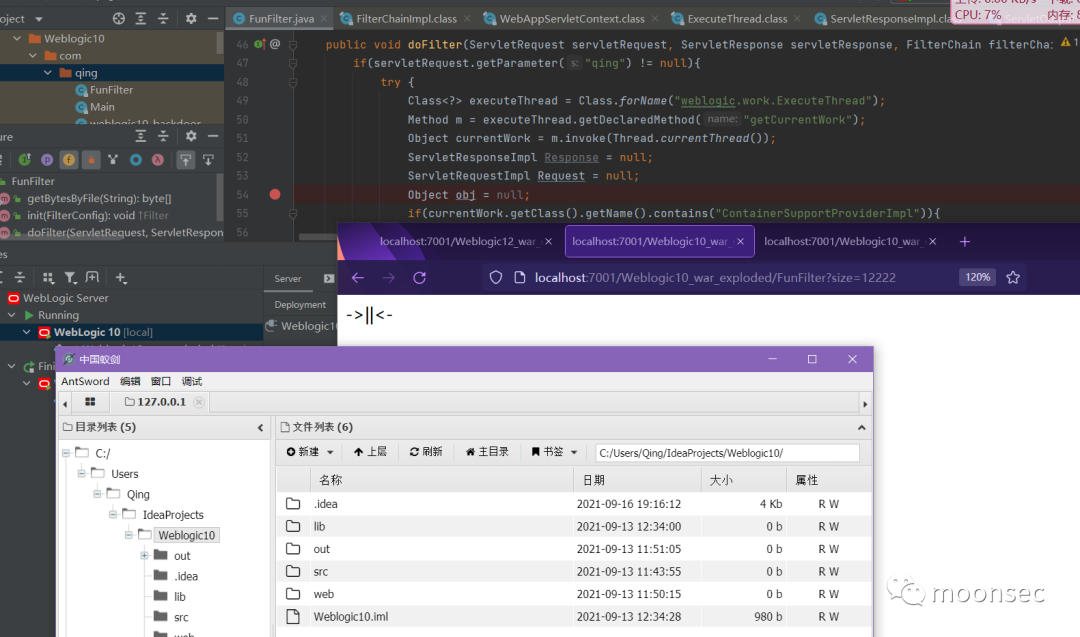Close the 127.0.0.1 AntSword tab

click(x=199, y=402)
